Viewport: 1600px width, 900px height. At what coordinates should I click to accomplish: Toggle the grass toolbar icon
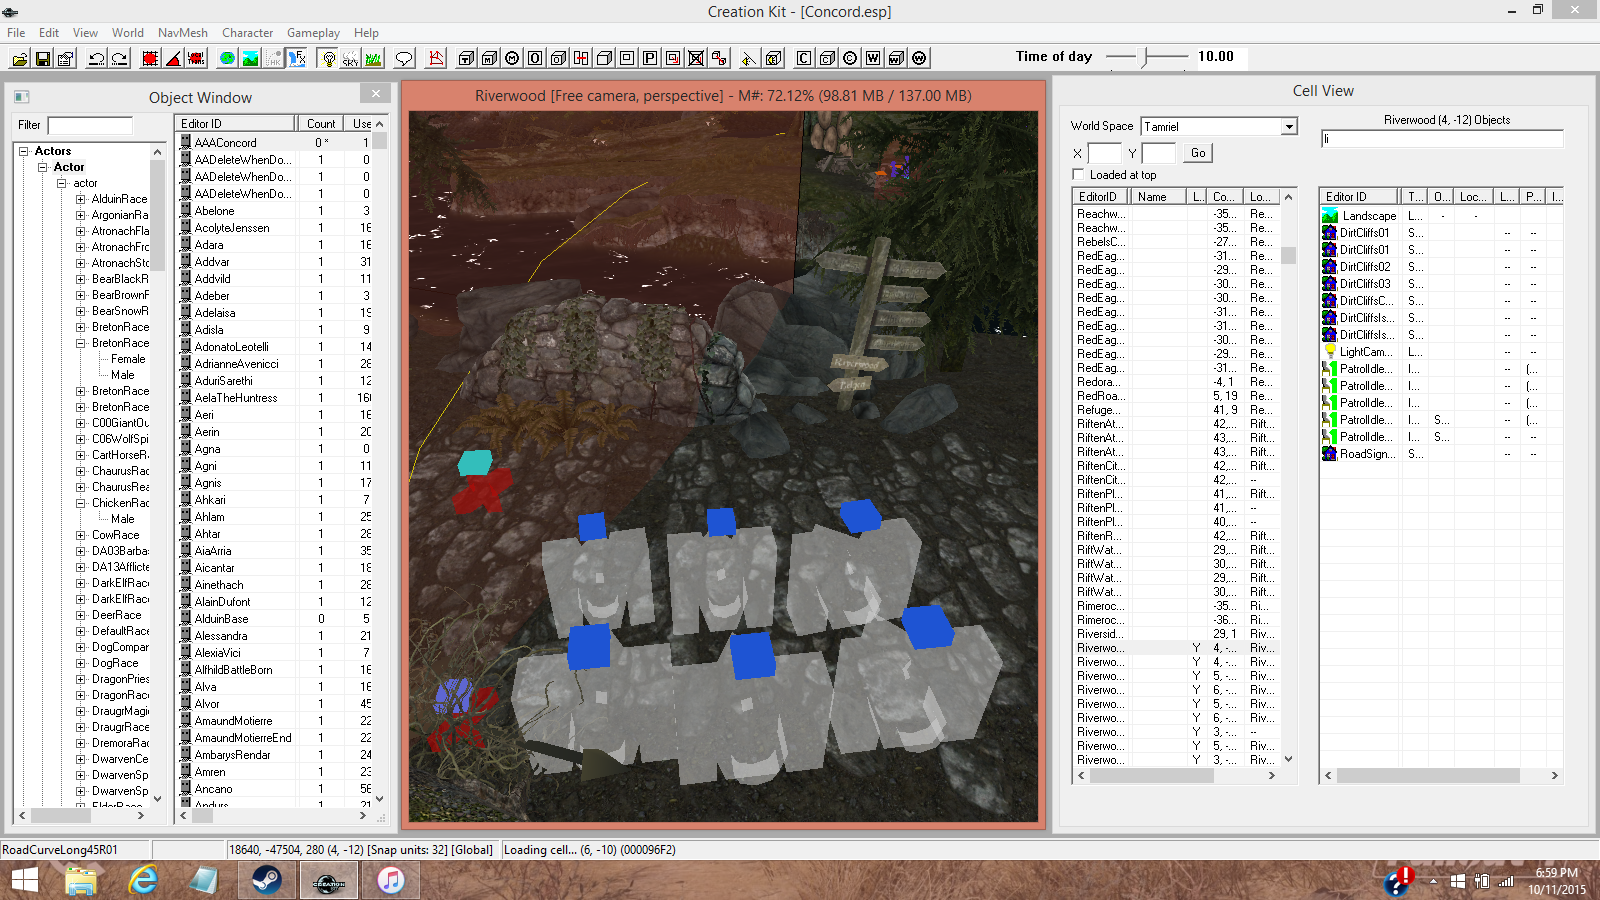(x=373, y=58)
